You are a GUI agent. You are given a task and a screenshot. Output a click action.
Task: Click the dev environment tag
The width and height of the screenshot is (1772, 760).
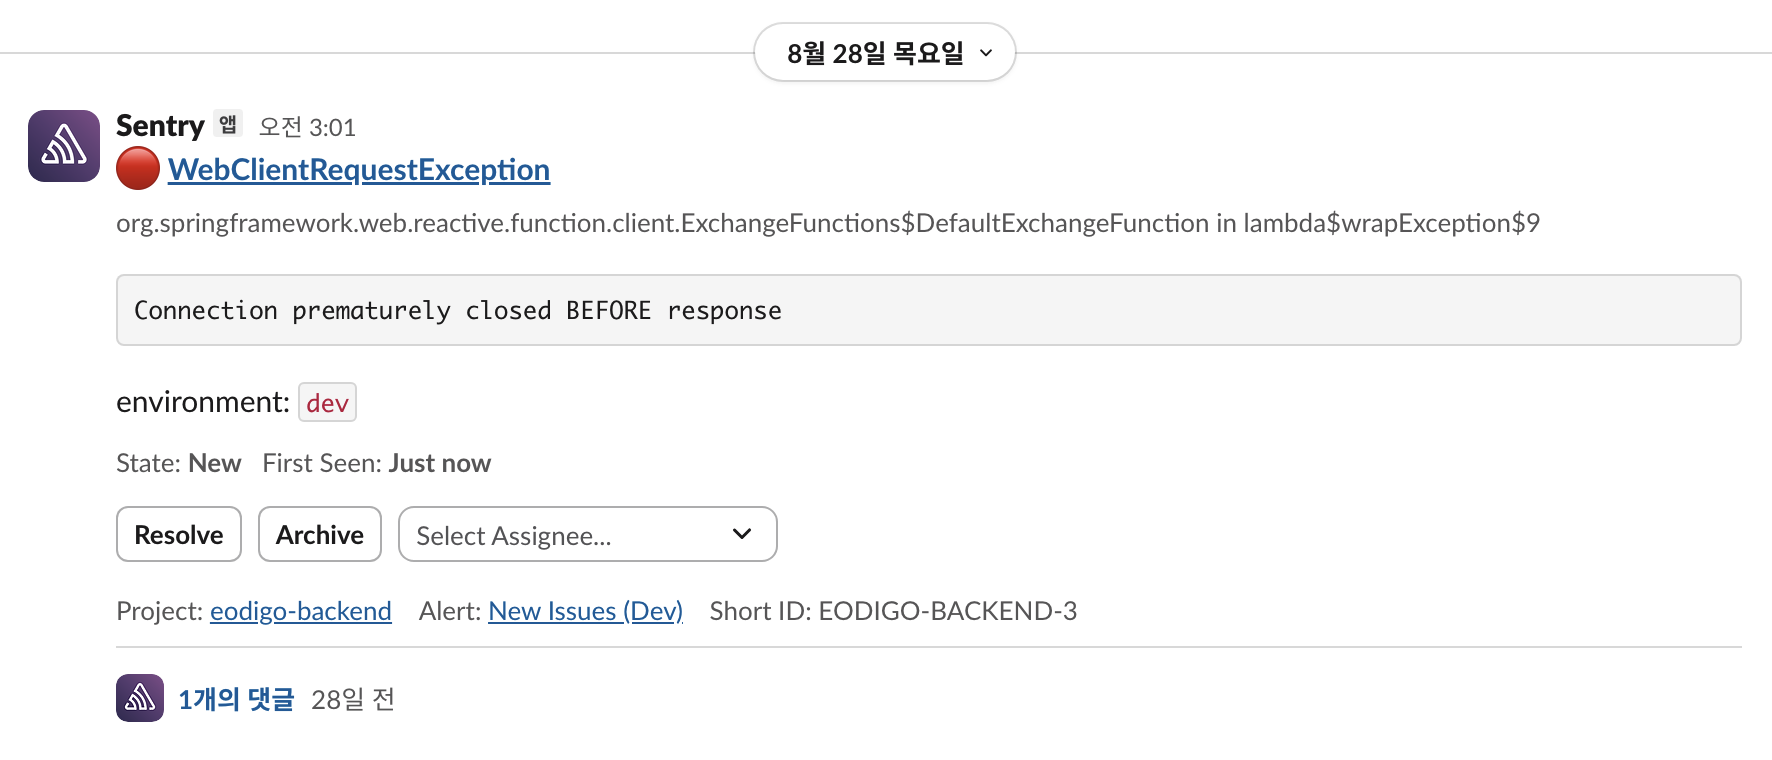pos(327,403)
